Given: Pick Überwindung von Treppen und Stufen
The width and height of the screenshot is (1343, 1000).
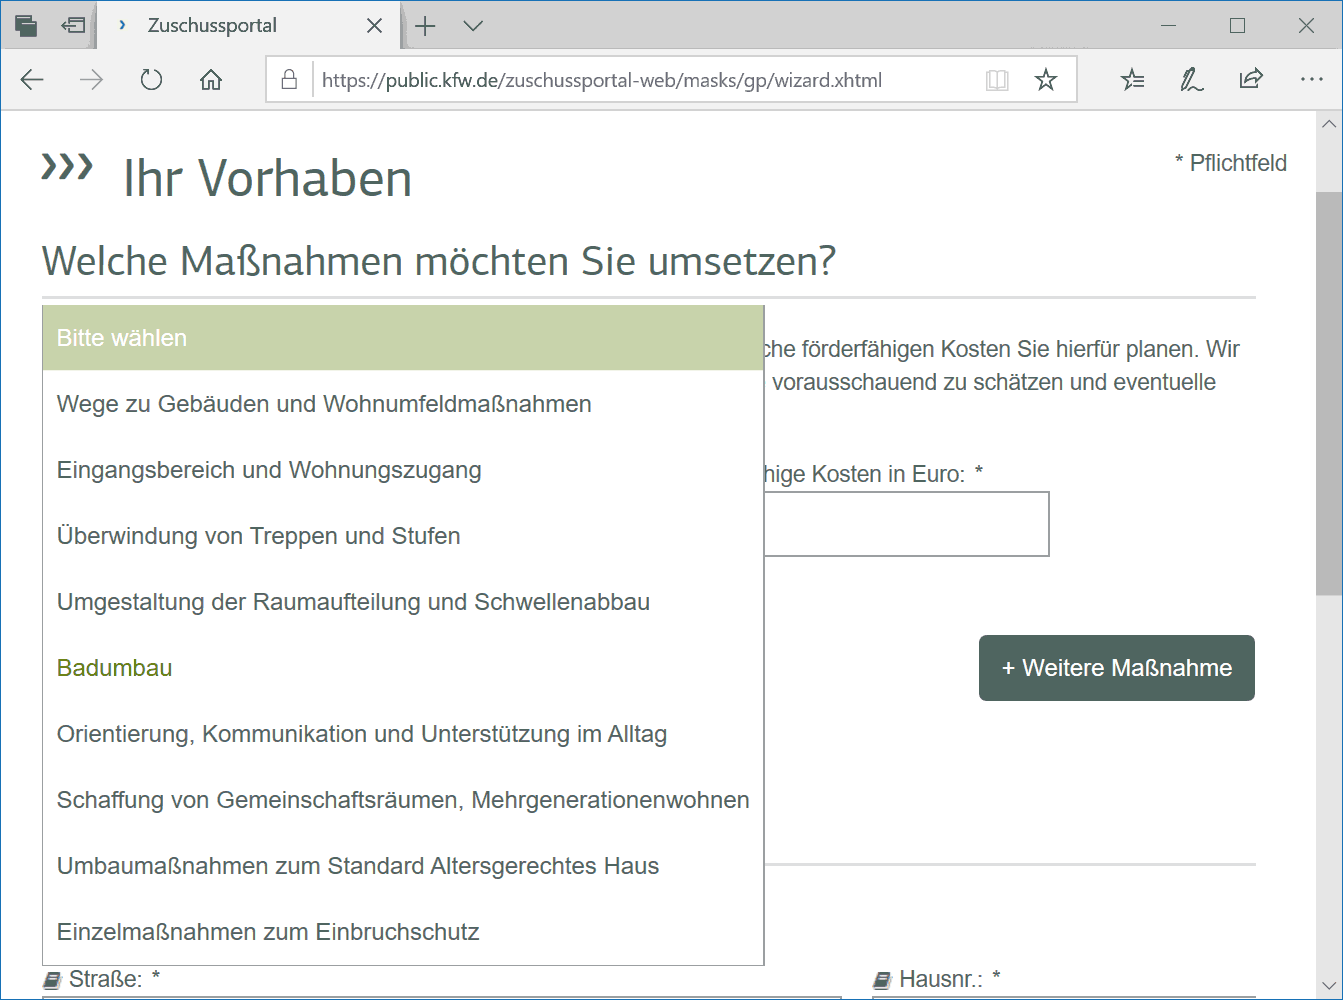Looking at the screenshot, I should pyautogui.click(x=258, y=536).
